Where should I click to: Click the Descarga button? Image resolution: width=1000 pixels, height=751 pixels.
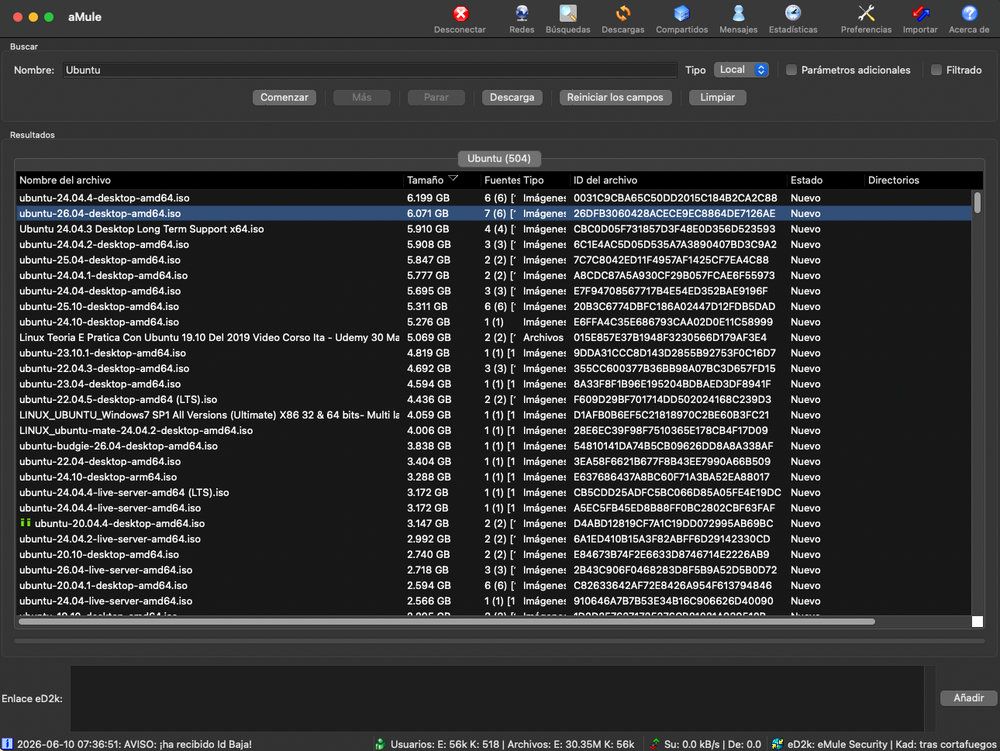pyautogui.click(x=511, y=98)
